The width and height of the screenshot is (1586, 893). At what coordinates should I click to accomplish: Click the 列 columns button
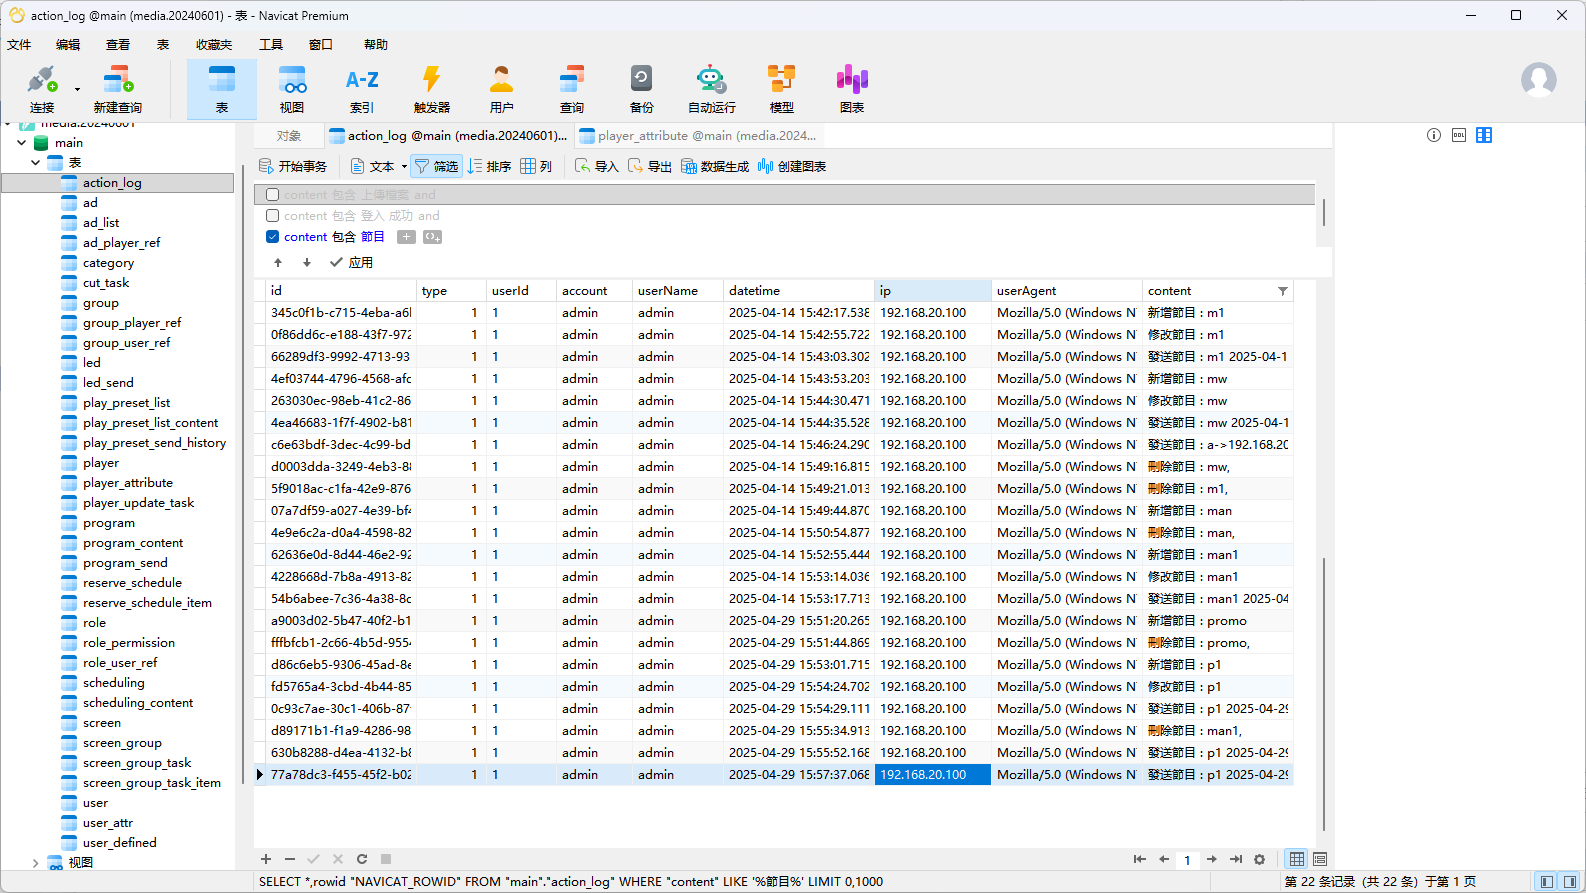tap(536, 166)
